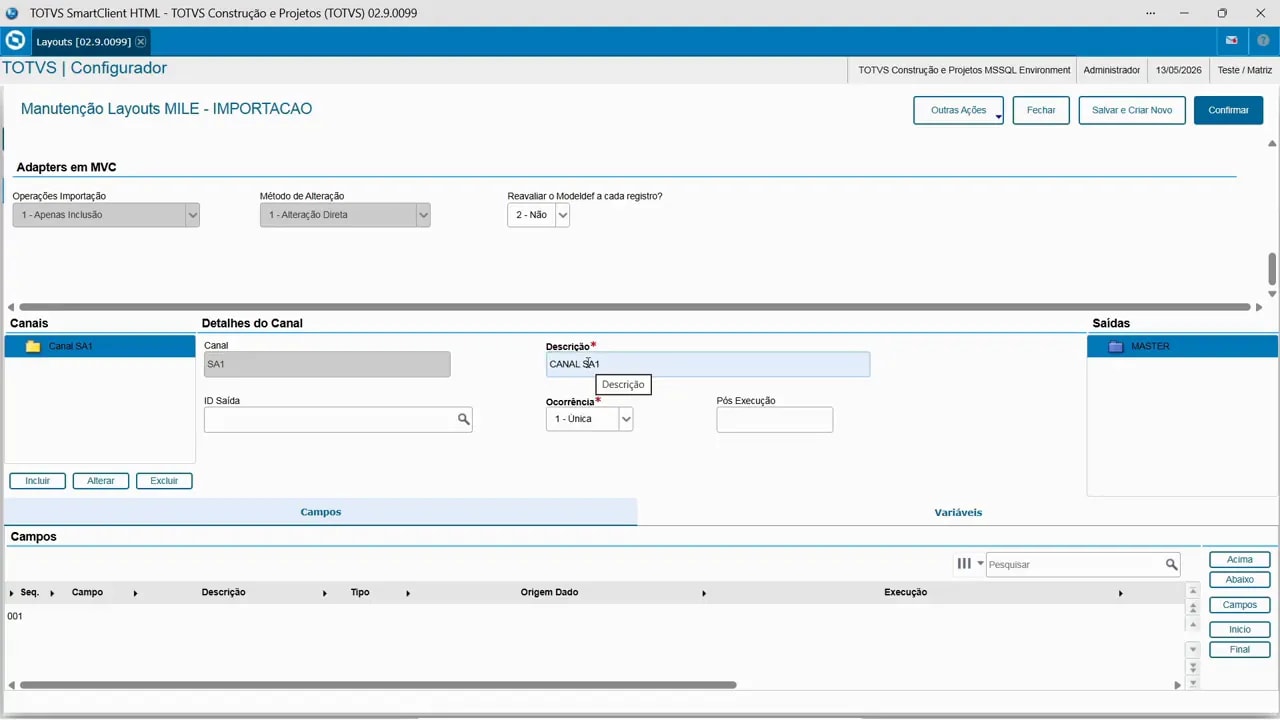This screenshot has width=1280, height=720.
Task: Click the Administrador status label
Action: [x=1112, y=70]
